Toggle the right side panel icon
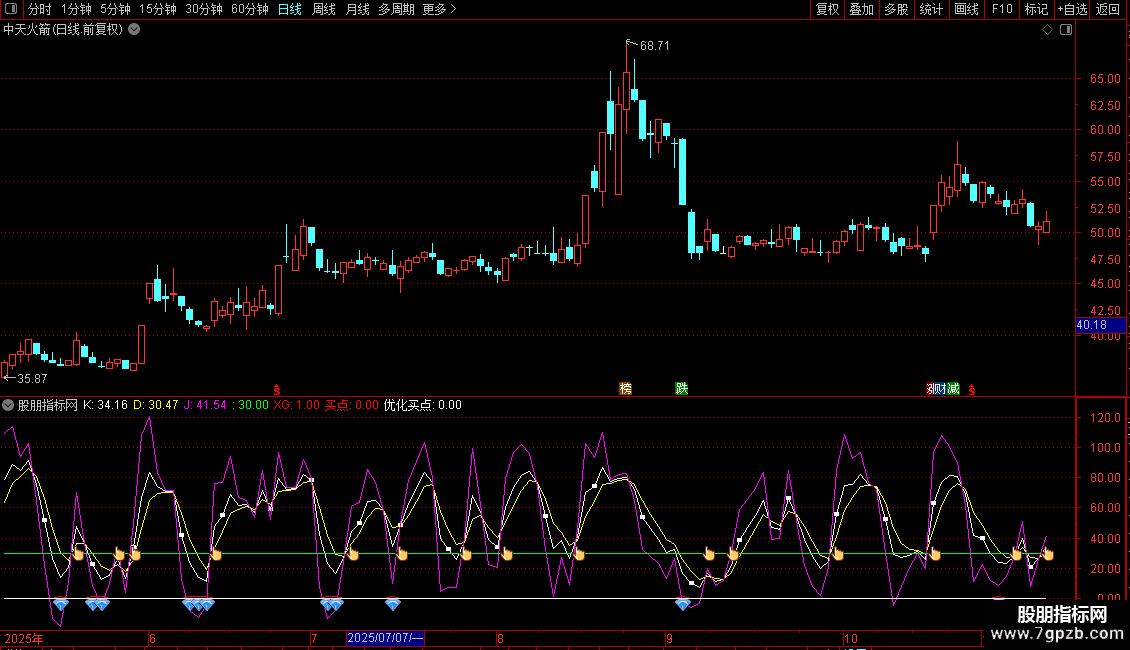The width and height of the screenshot is (1130, 650). (x=1066, y=30)
